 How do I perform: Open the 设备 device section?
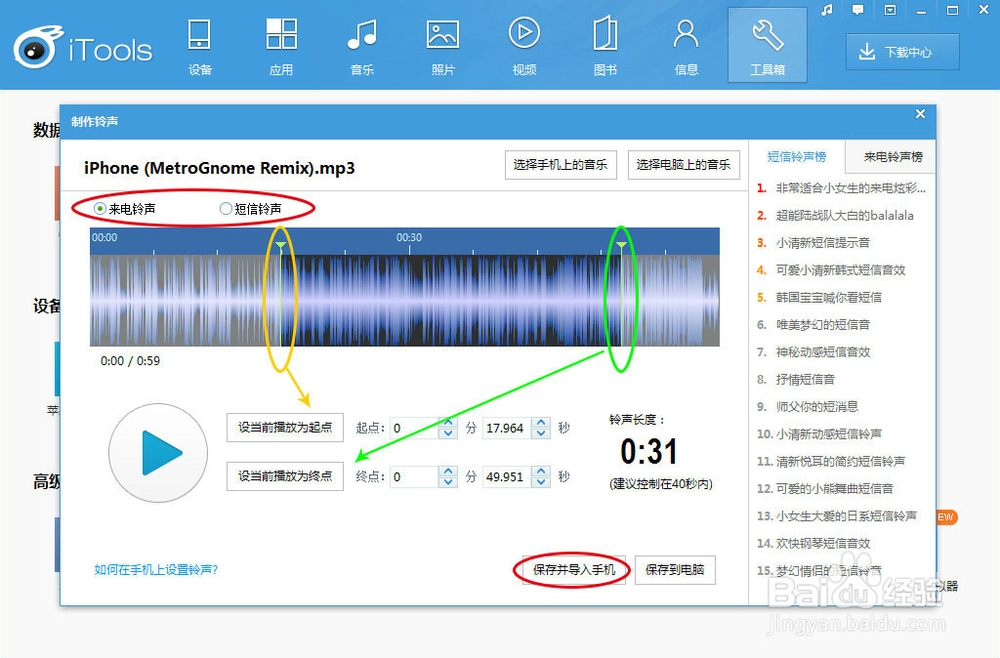coord(200,48)
